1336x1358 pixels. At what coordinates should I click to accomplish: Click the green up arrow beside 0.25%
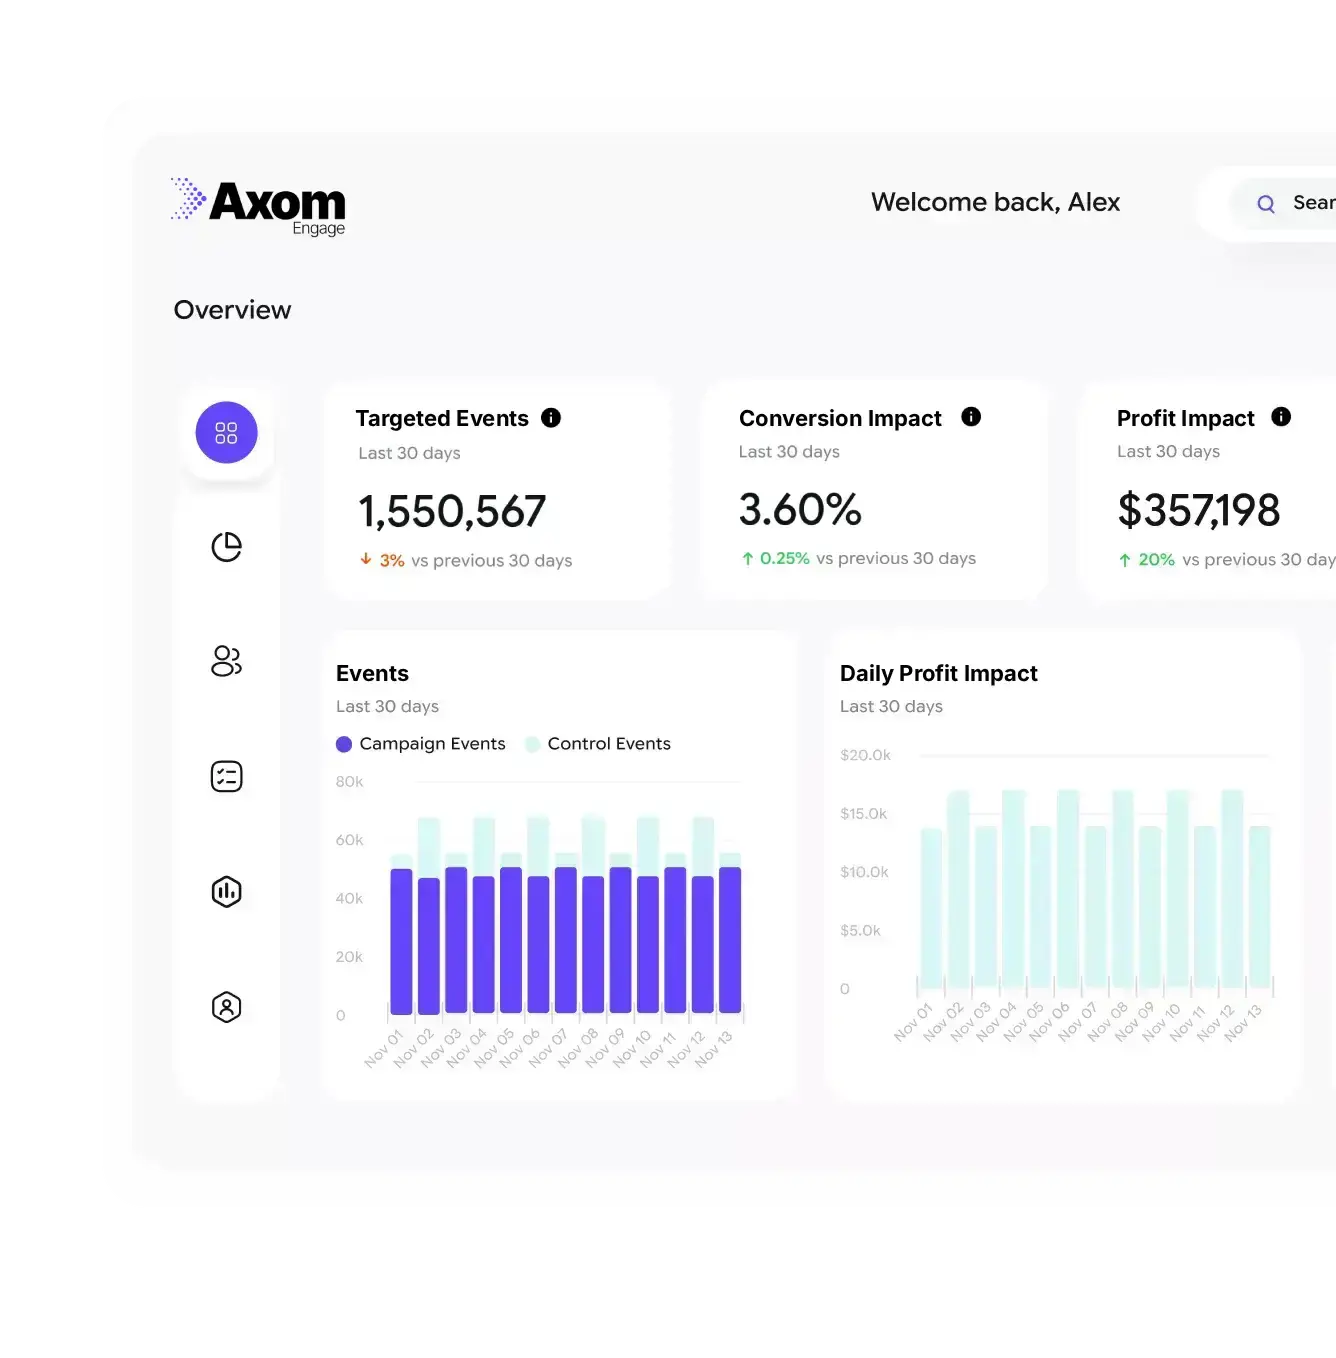click(x=747, y=559)
